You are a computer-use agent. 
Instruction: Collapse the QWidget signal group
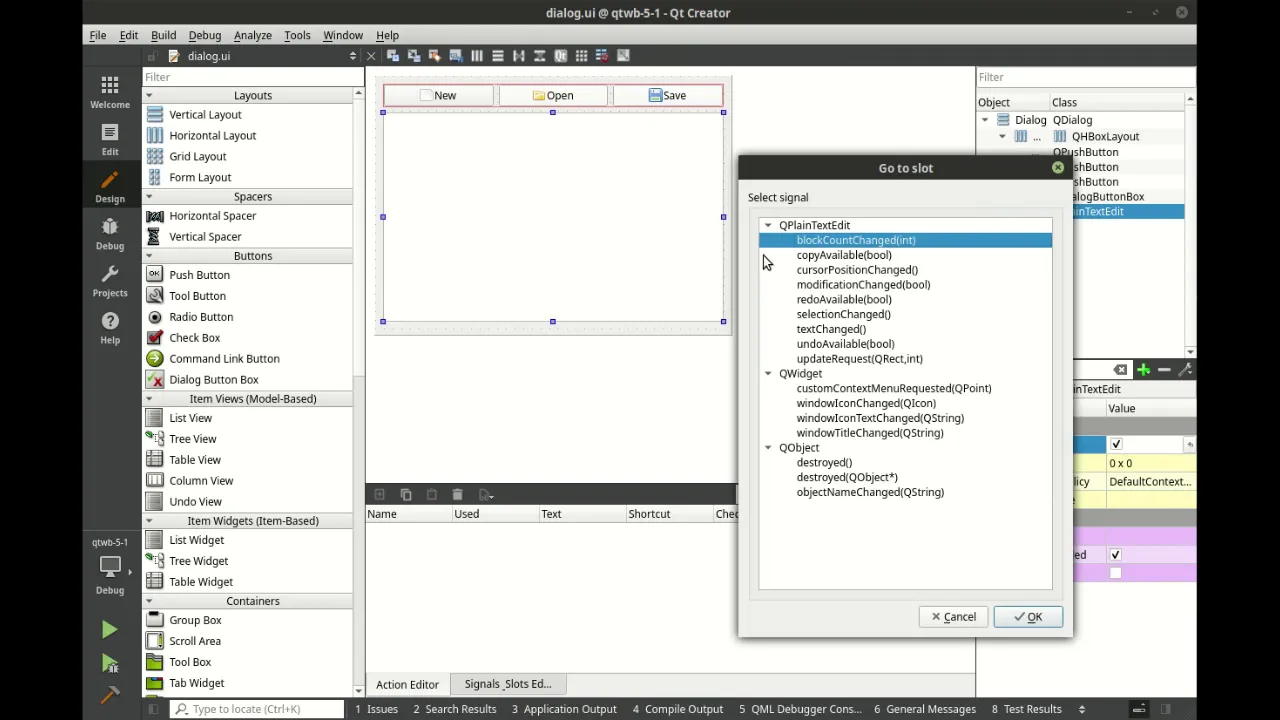tap(768, 373)
